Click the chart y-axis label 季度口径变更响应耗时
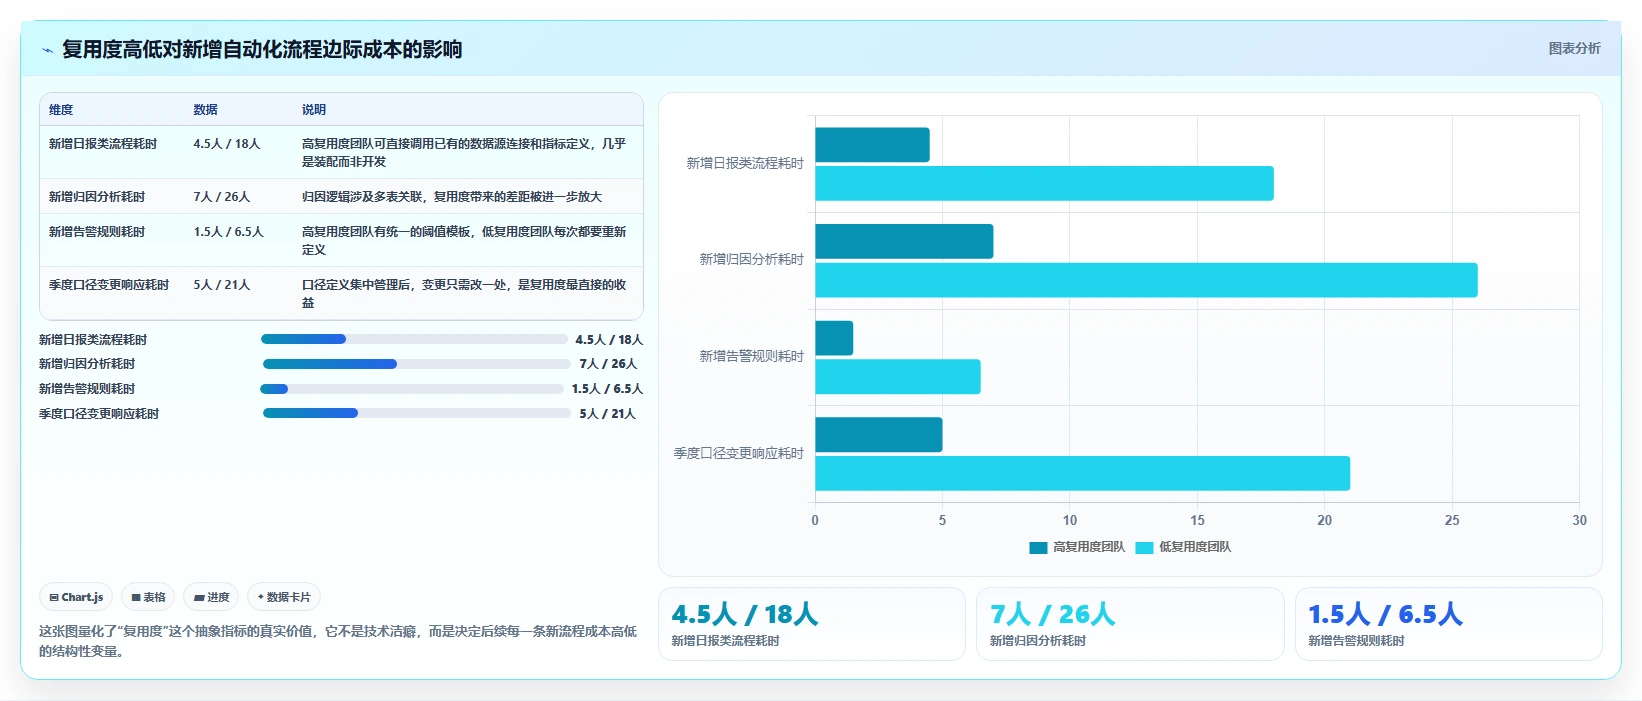This screenshot has width=1642, height=701. tap(739, 453)
